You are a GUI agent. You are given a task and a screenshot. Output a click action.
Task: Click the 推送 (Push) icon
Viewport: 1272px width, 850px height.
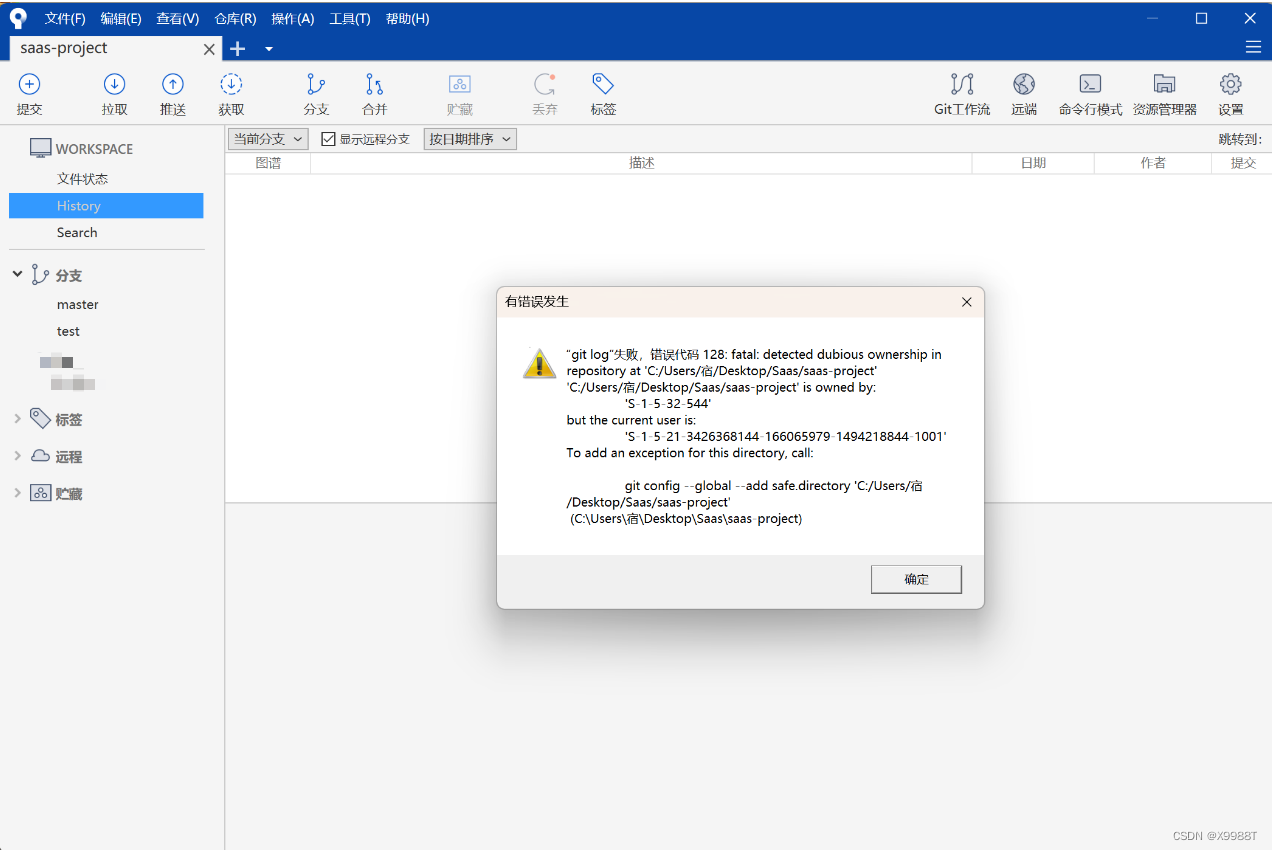pos(172,93)
